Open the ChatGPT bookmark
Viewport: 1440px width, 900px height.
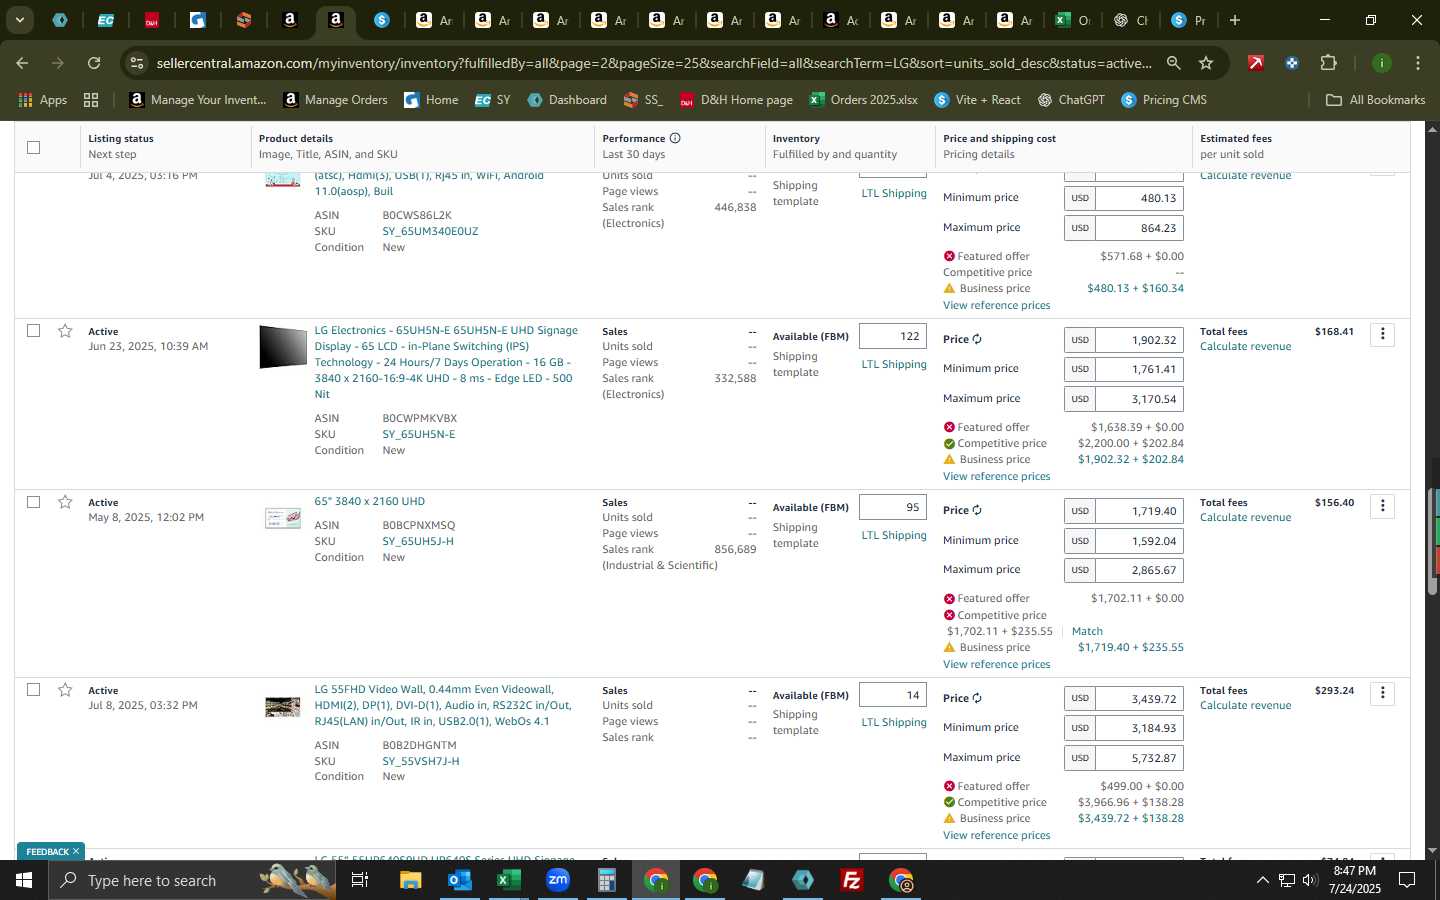[1071, 100]
